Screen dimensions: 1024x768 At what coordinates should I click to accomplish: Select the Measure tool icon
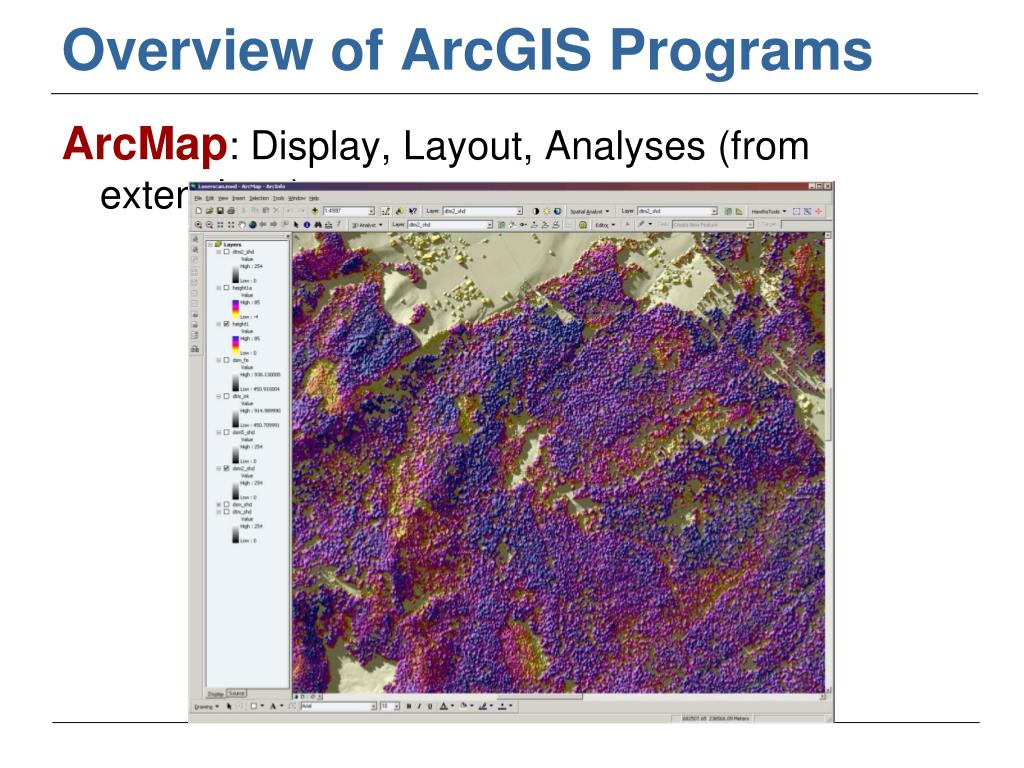[x=328, y=225]
